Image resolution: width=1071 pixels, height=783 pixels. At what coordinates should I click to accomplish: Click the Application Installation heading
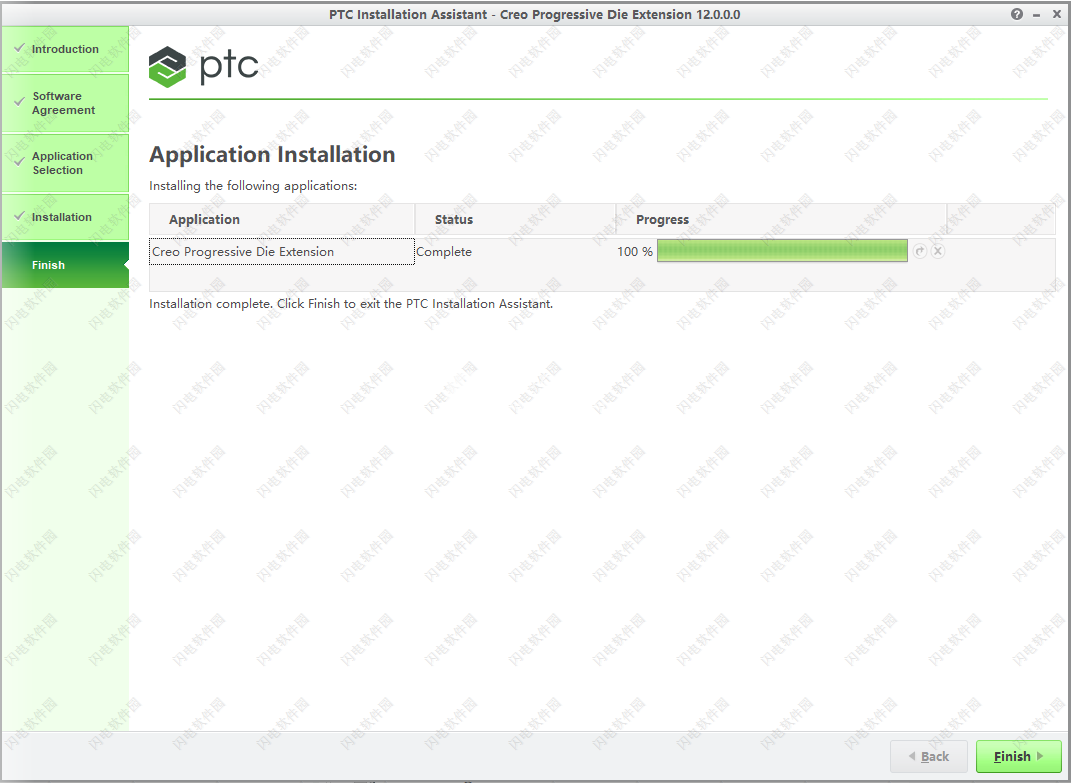[272, 154]
